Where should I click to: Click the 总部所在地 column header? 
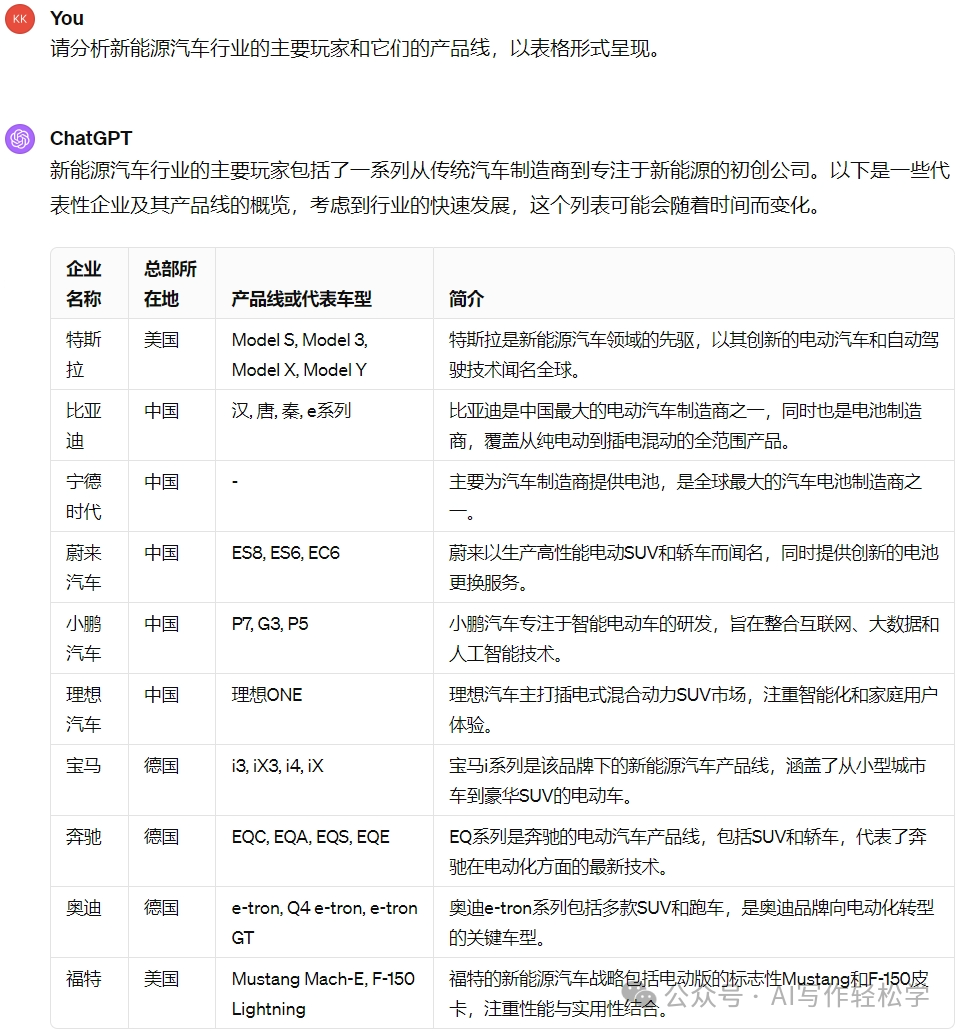(x=170, y=284)
